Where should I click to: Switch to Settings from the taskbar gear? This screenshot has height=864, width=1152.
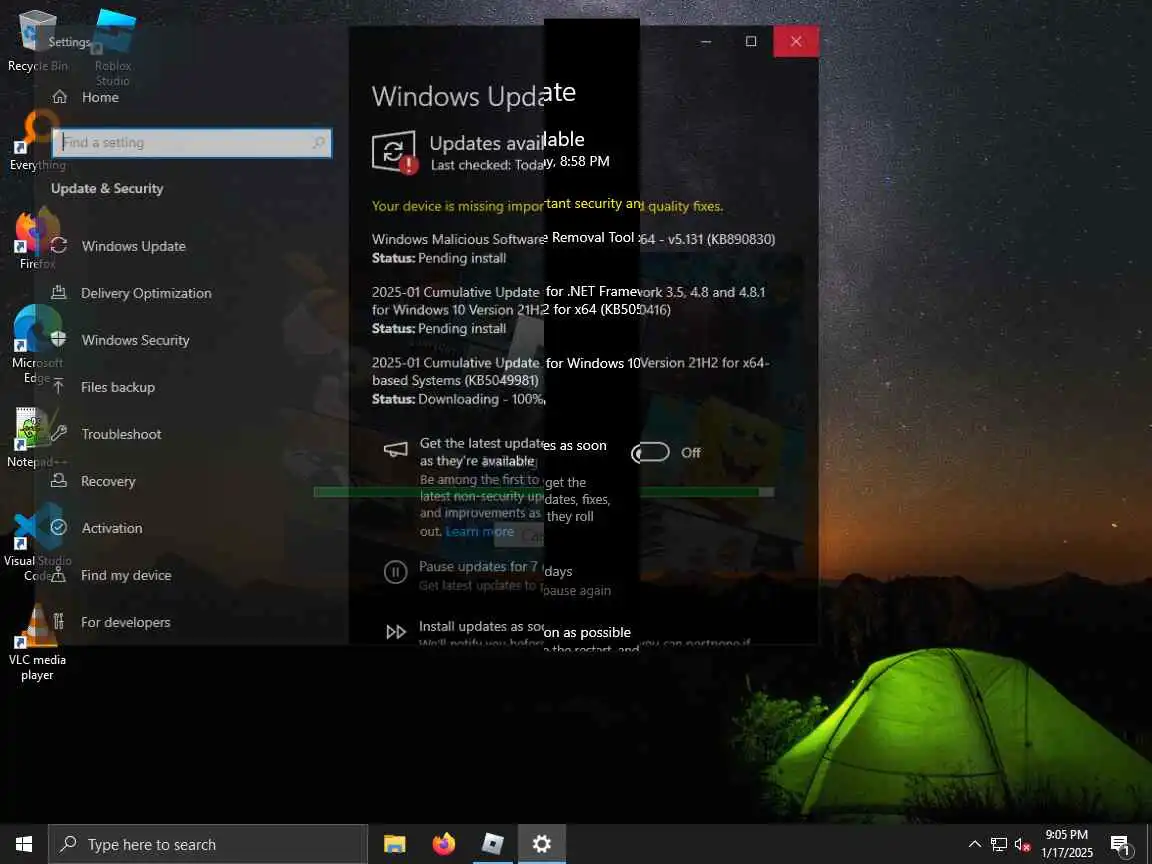[541, 844]
